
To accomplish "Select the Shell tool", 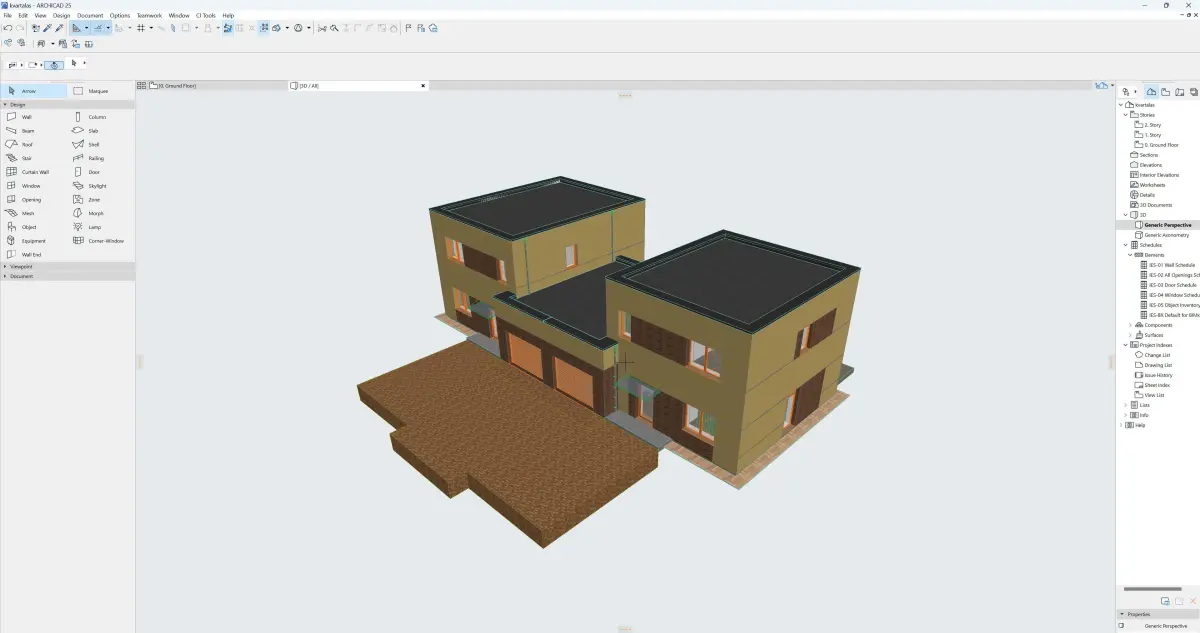I will click(100, 144).
